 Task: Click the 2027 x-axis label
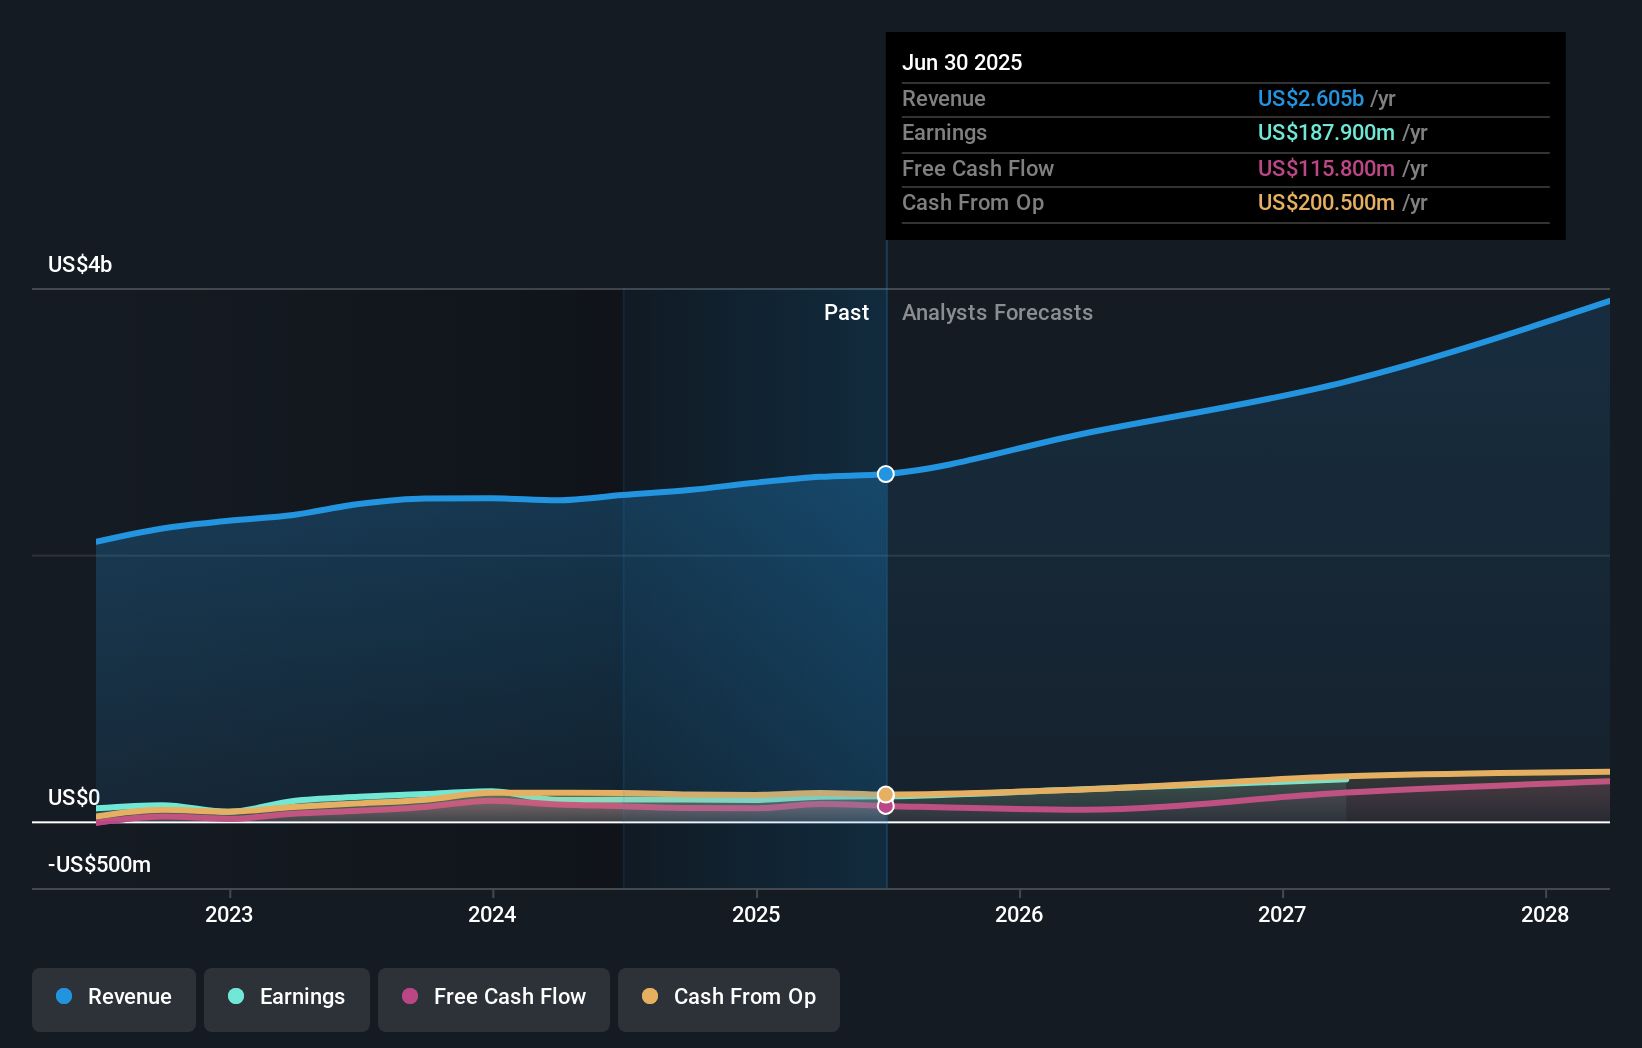coord(1282,914)
